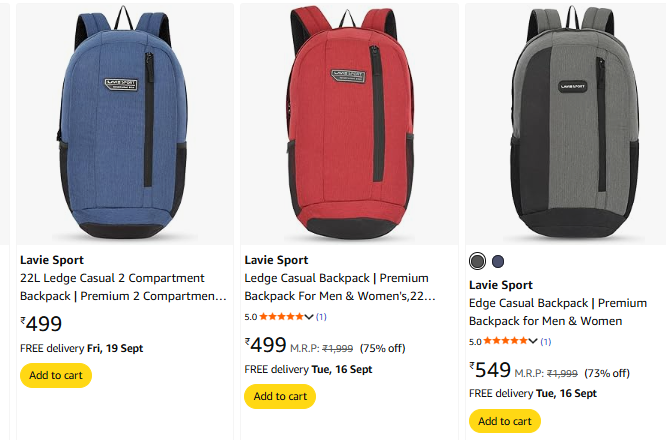
Task: Expand ratings chevron for the Edge Casual Backpack
Action: pyautogui.click(x=532, y=341)
